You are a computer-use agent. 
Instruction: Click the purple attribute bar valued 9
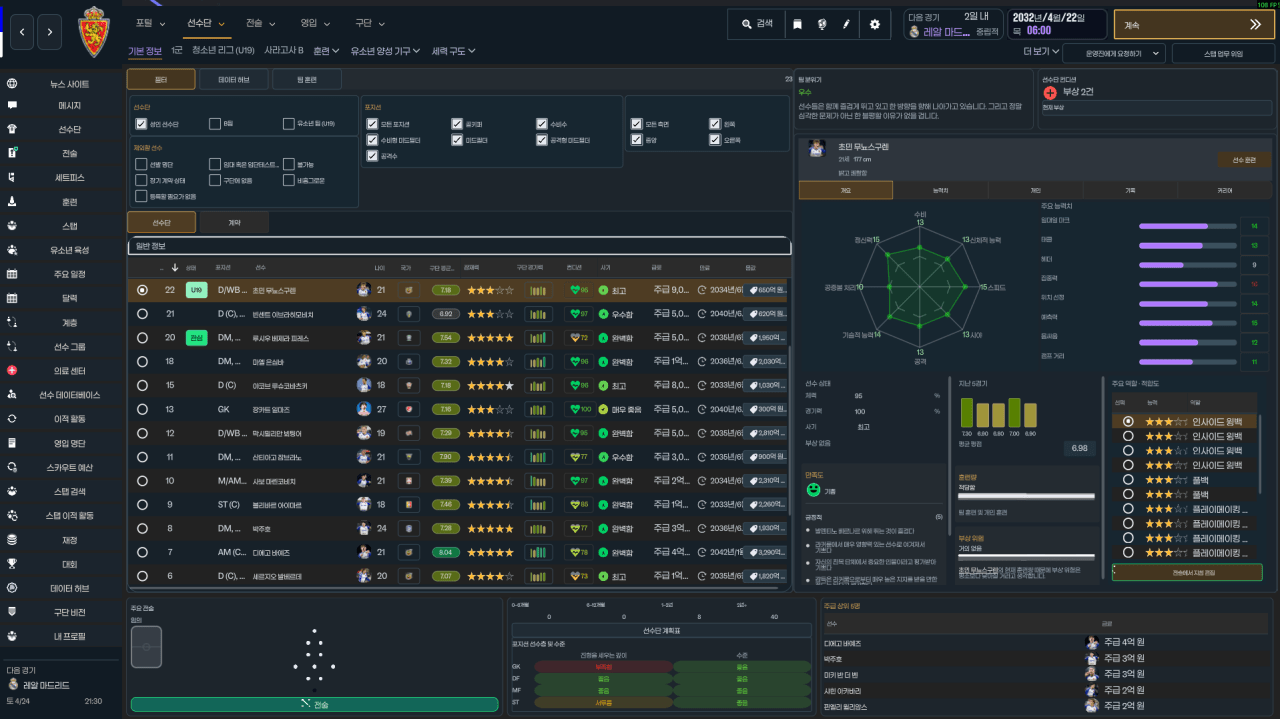pyautogui.click(x=1189, y=265)
